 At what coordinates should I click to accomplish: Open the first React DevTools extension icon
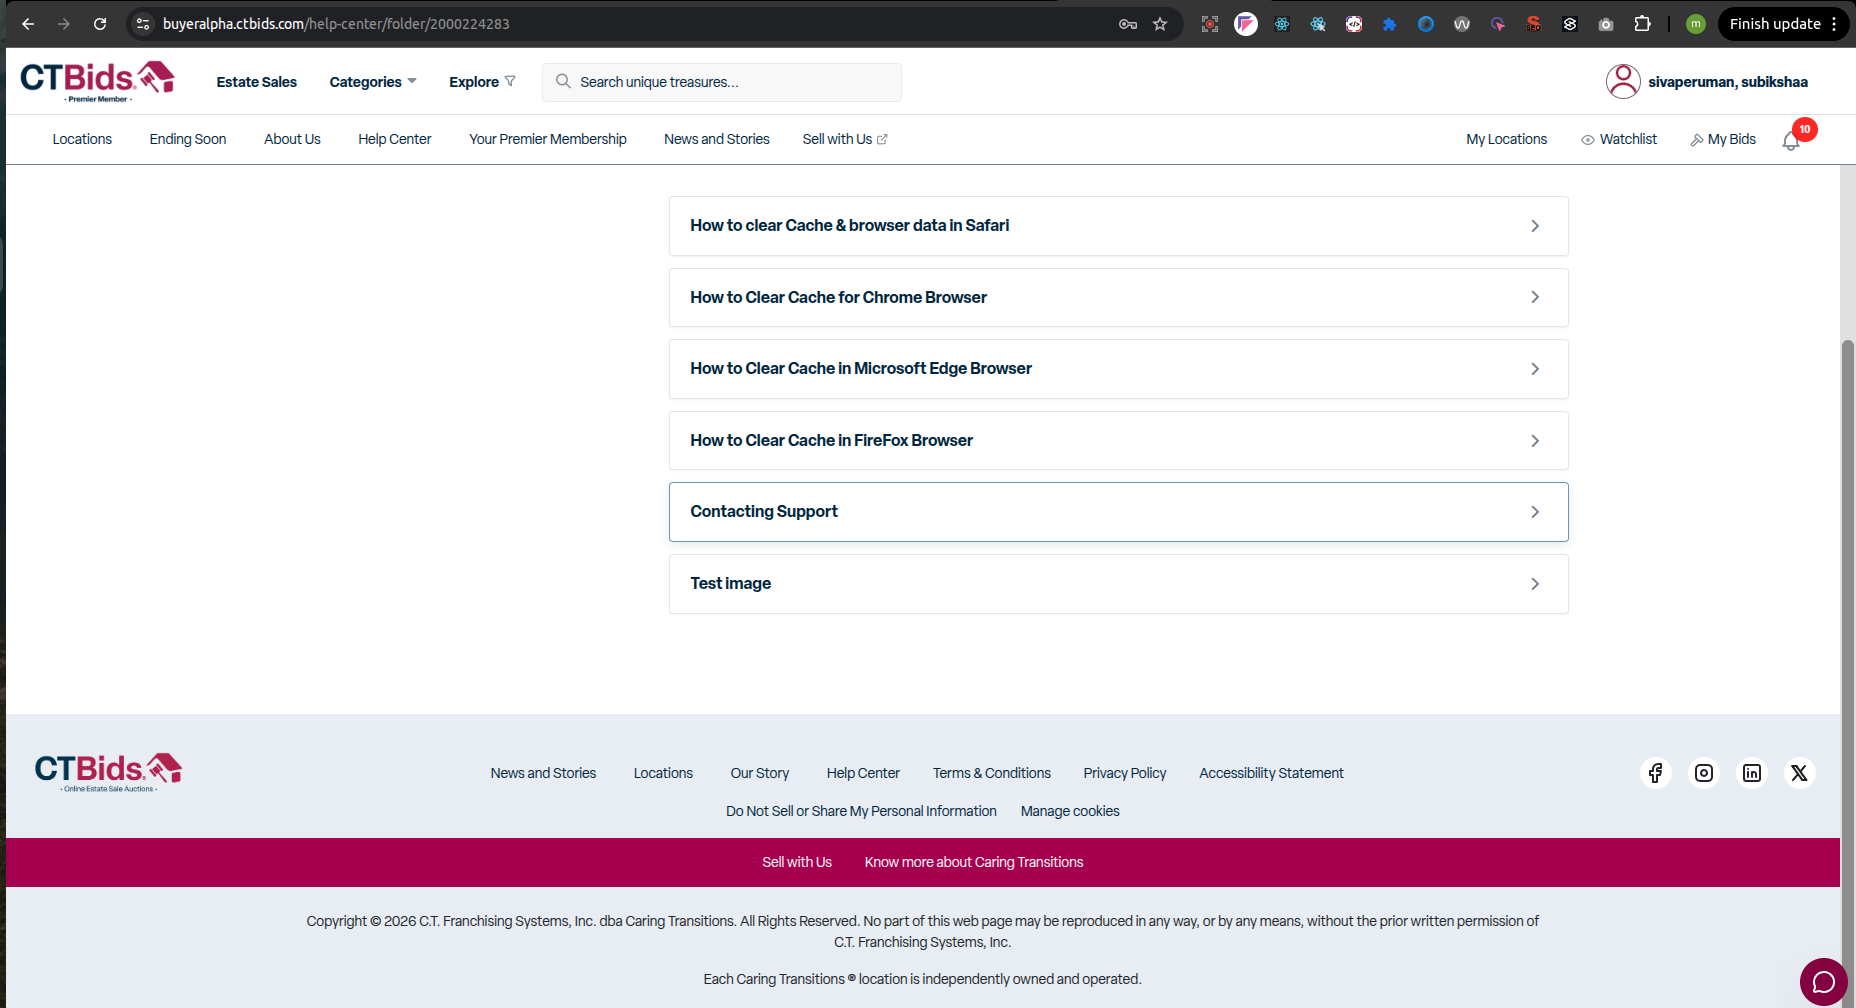[1282, 24]
